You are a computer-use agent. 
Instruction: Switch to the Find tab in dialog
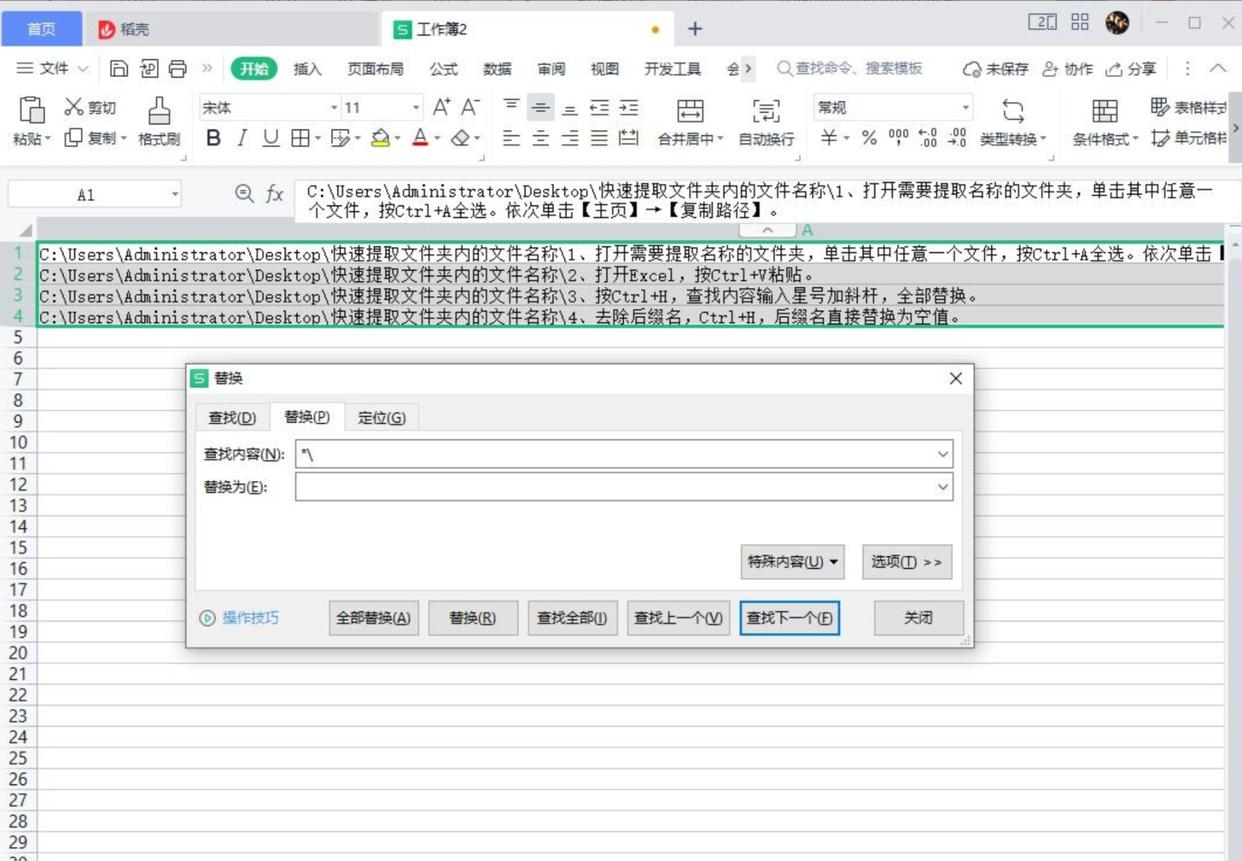(x=232, y=417)
